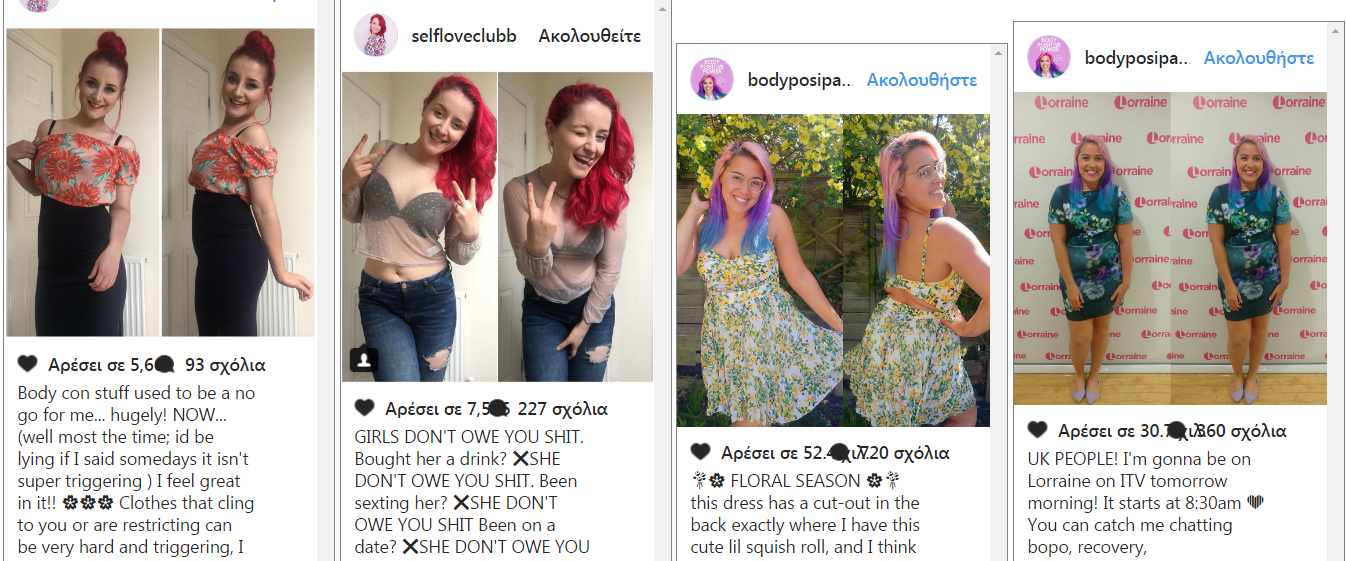Click the scroll up arrow beside selfloveclubb post
This screenshot has height=561, width=1346.
point(661,7)
